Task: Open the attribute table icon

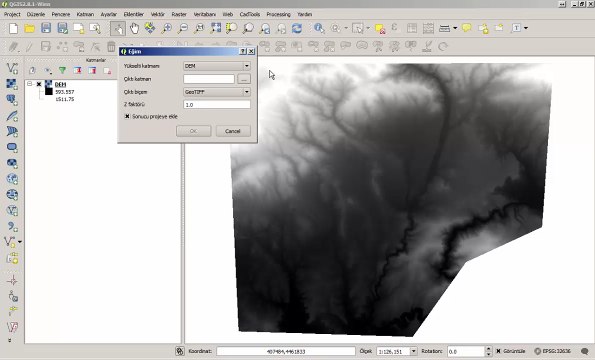Action: 412,28
